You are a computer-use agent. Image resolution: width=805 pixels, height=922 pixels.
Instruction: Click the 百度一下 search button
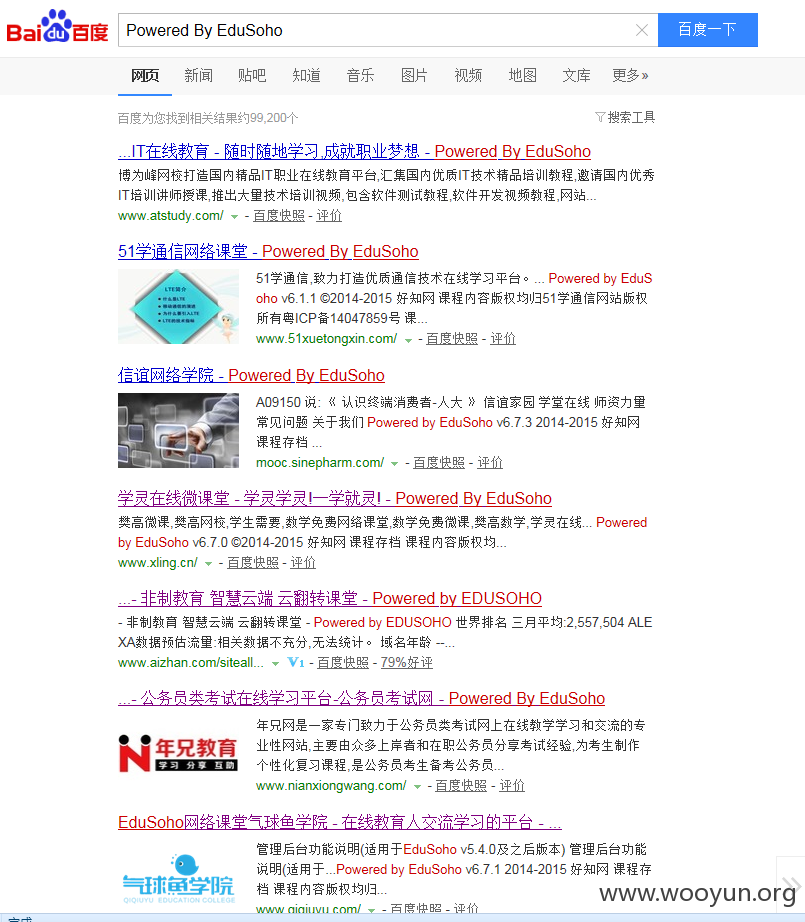pos(707,29)
